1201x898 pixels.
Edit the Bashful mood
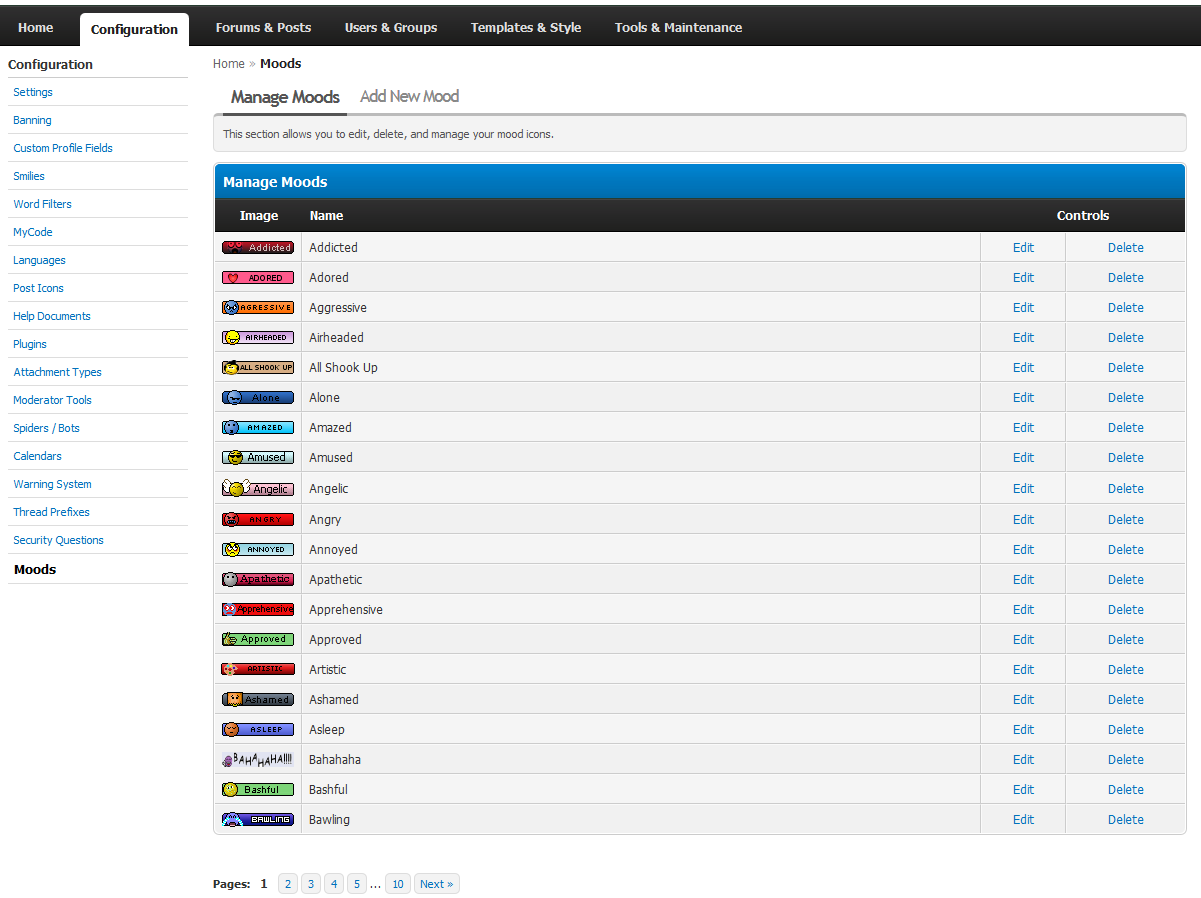(1023, 790)
